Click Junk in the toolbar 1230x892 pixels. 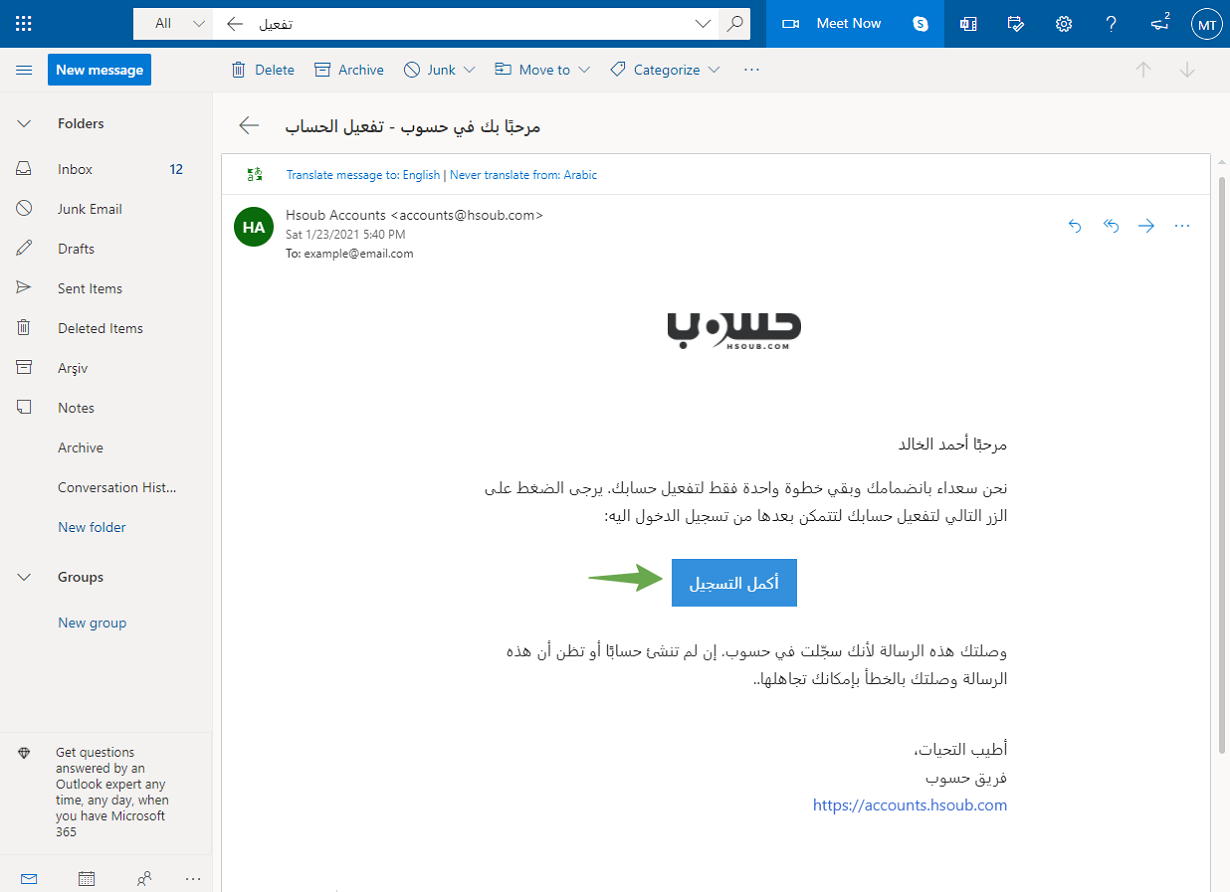[x=429, y=70]
